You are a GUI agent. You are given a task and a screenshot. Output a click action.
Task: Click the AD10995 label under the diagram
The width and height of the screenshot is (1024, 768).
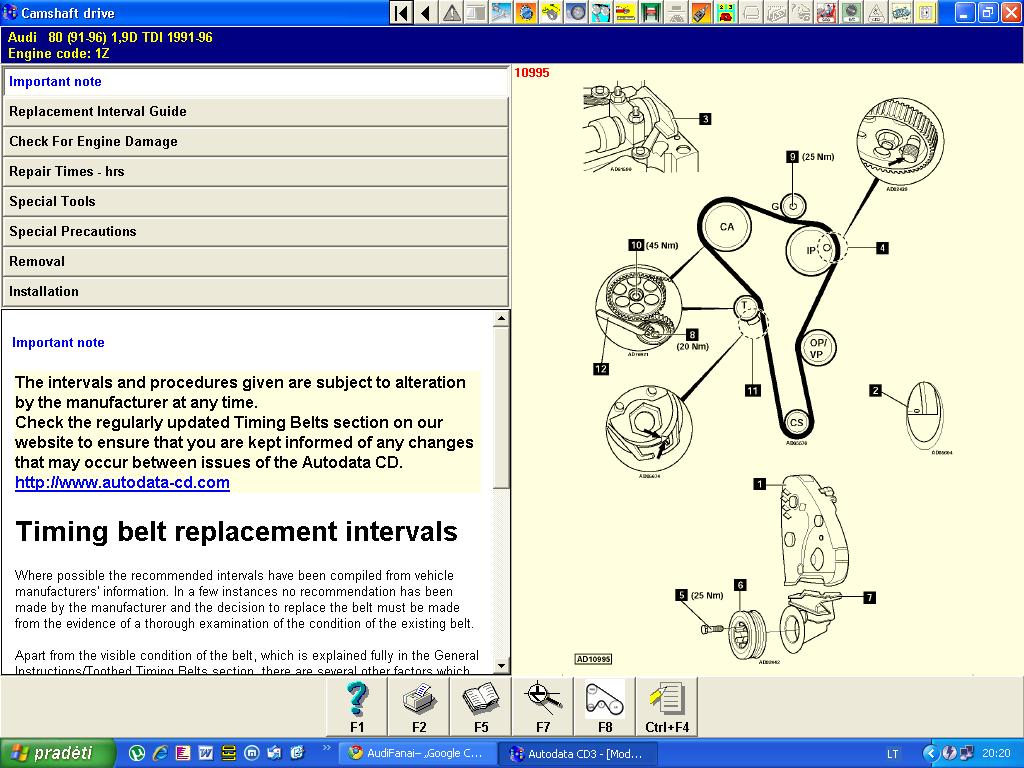pyautogui.click(x=593, y=659)
